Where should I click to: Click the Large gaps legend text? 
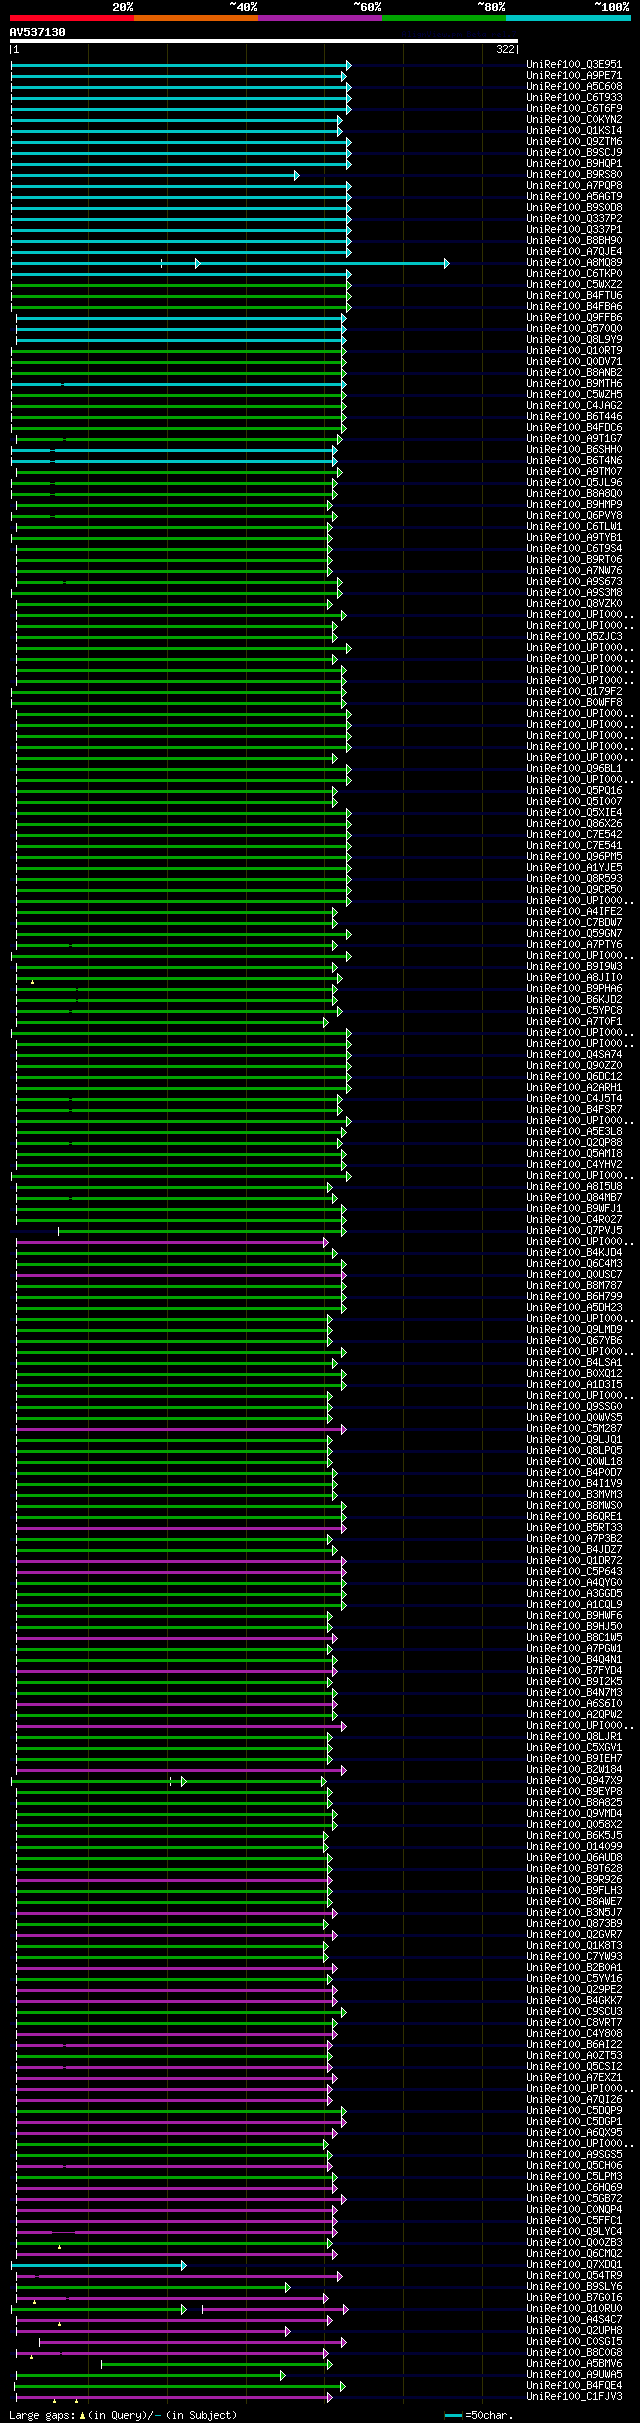point(123,2415)
